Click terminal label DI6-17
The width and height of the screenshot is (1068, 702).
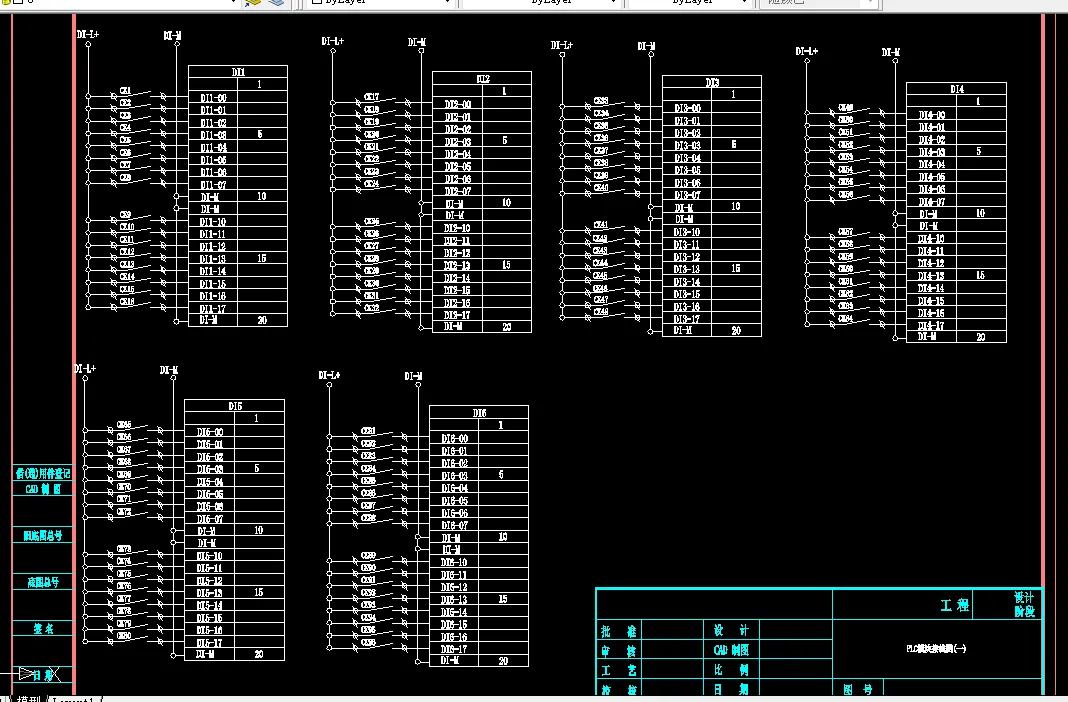pos(454,649)
